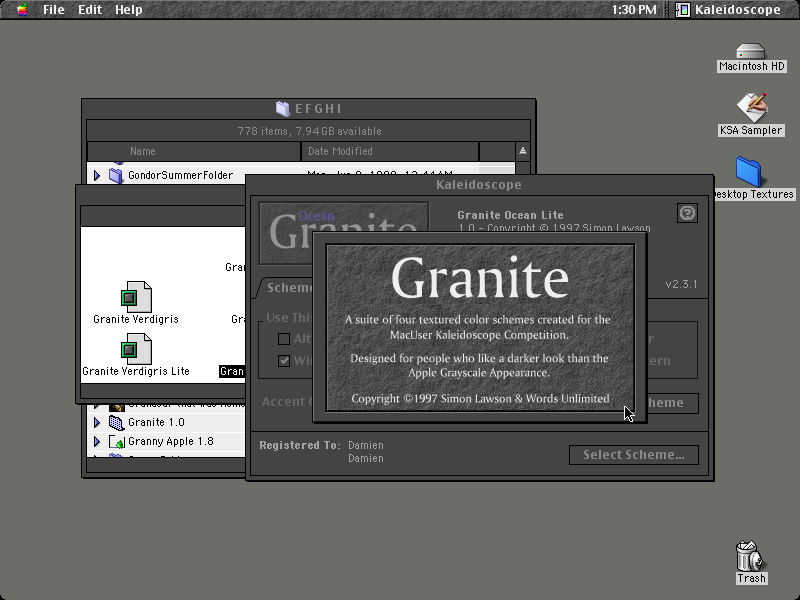Screen dimensions: 800x600
Task: Click the Kaleidoscope window title bar
Action: pos(479,185)
